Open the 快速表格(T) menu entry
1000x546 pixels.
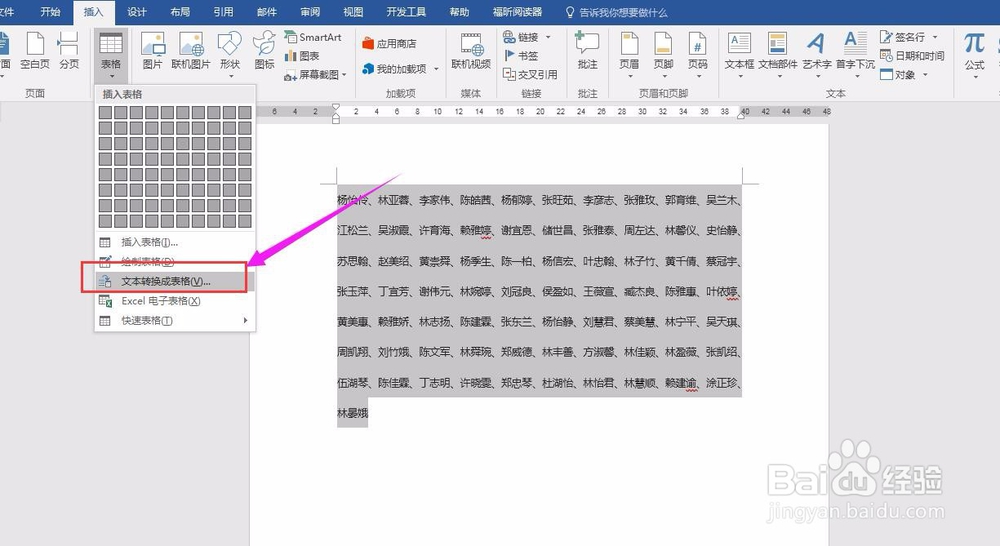(175, 320)
